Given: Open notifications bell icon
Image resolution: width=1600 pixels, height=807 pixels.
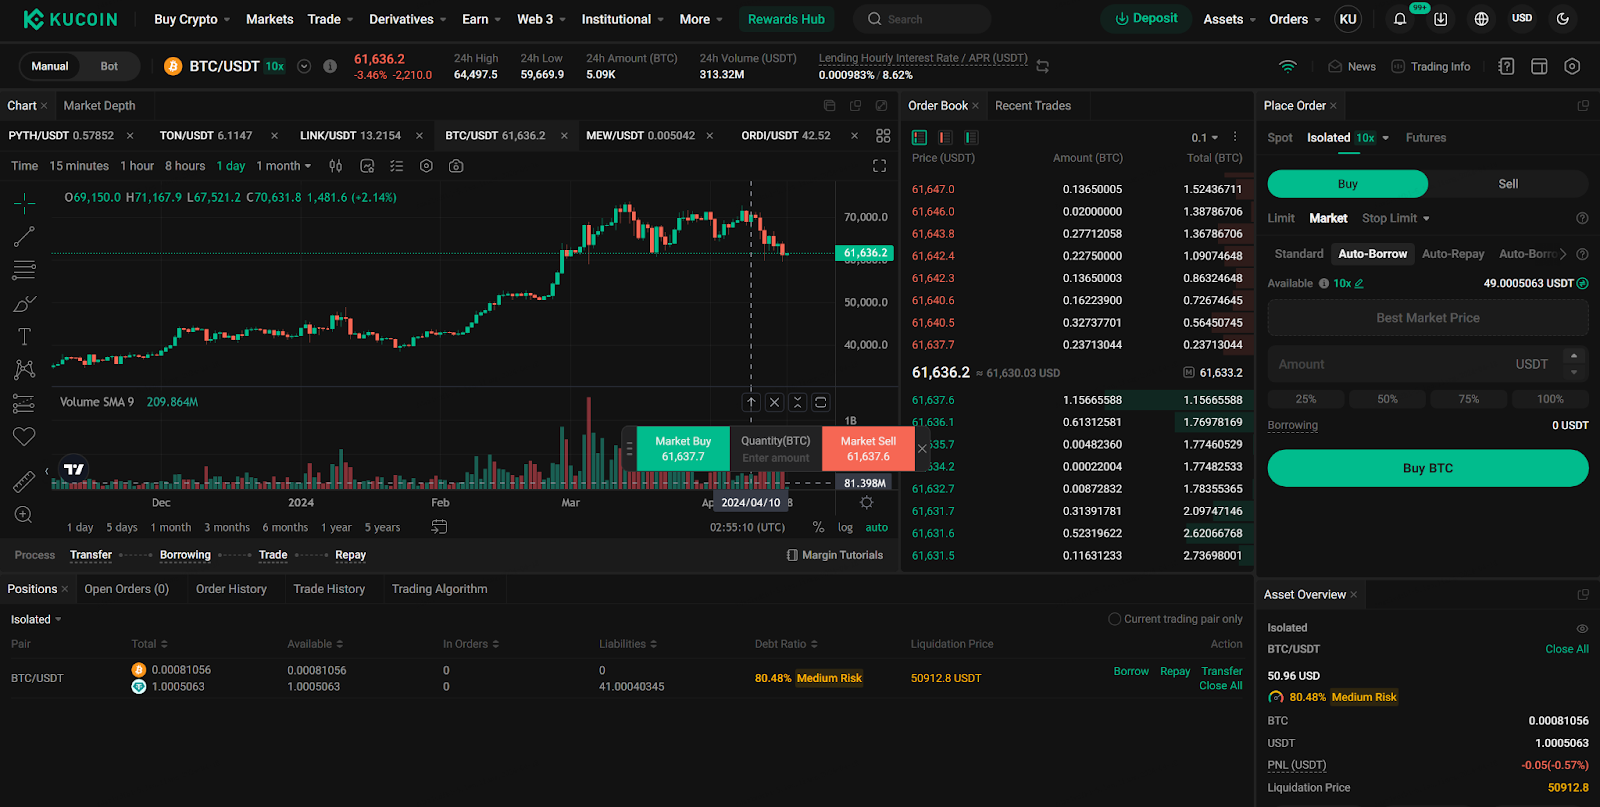Looking at the screenshot, I should point(1400,19).
